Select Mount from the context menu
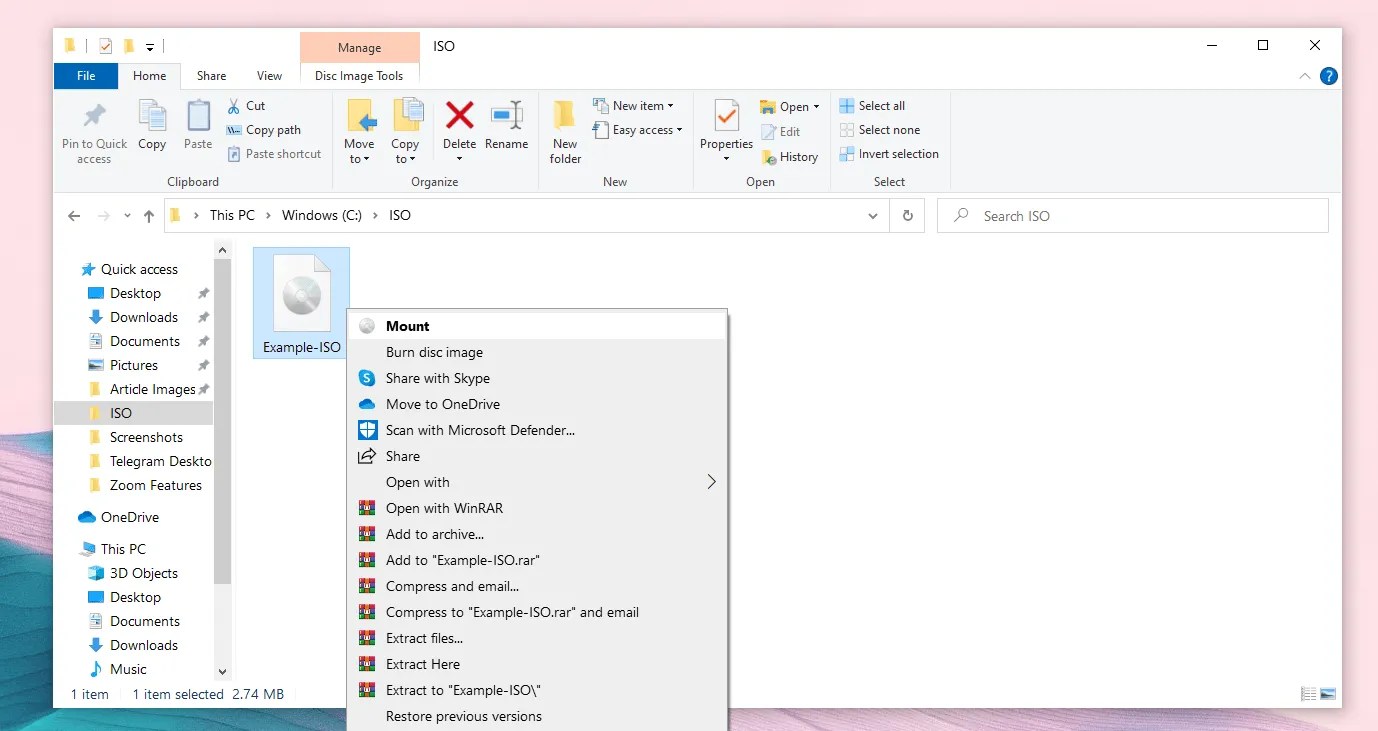1378x731 pixels. (x=406, y=326)
